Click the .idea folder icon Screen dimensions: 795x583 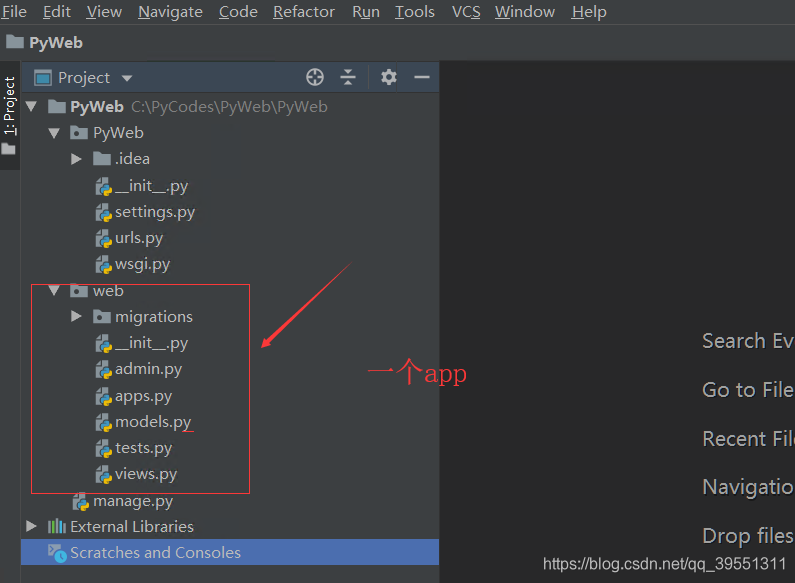click(x=102, y=159)
